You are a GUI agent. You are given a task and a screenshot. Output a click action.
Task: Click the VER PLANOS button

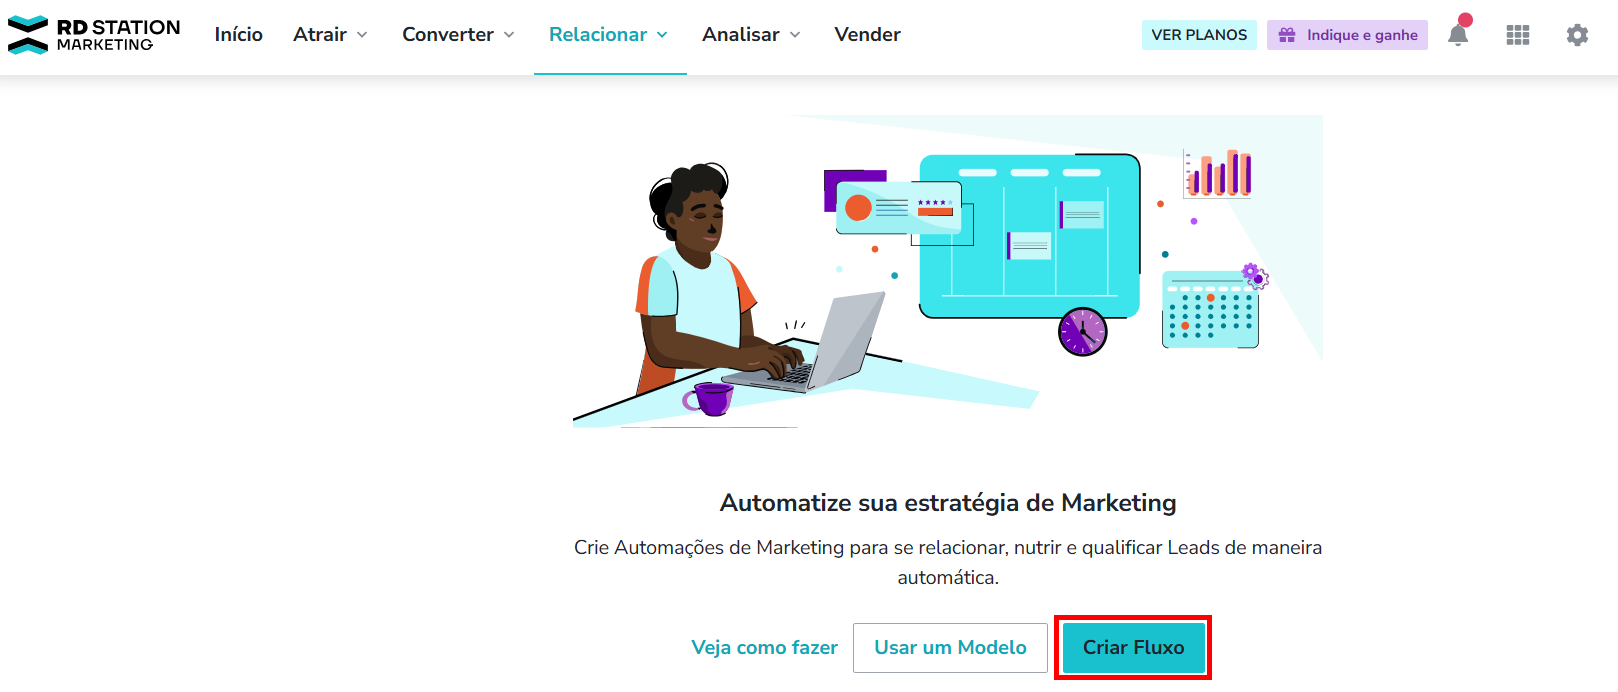coord(1199,35)
